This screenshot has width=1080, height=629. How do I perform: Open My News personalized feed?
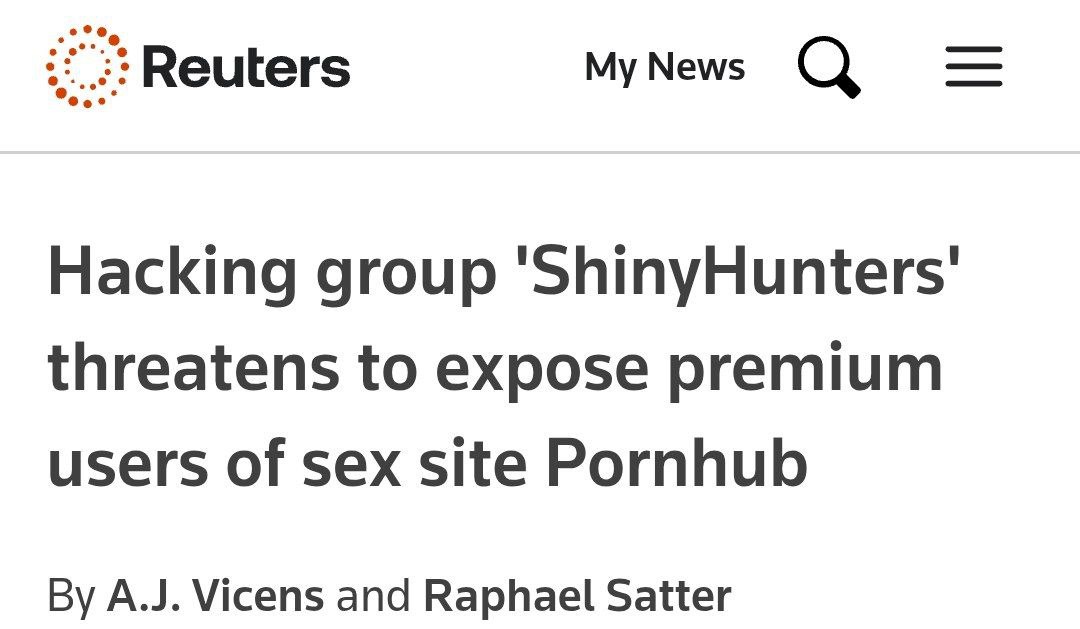(x=665, y=67)
